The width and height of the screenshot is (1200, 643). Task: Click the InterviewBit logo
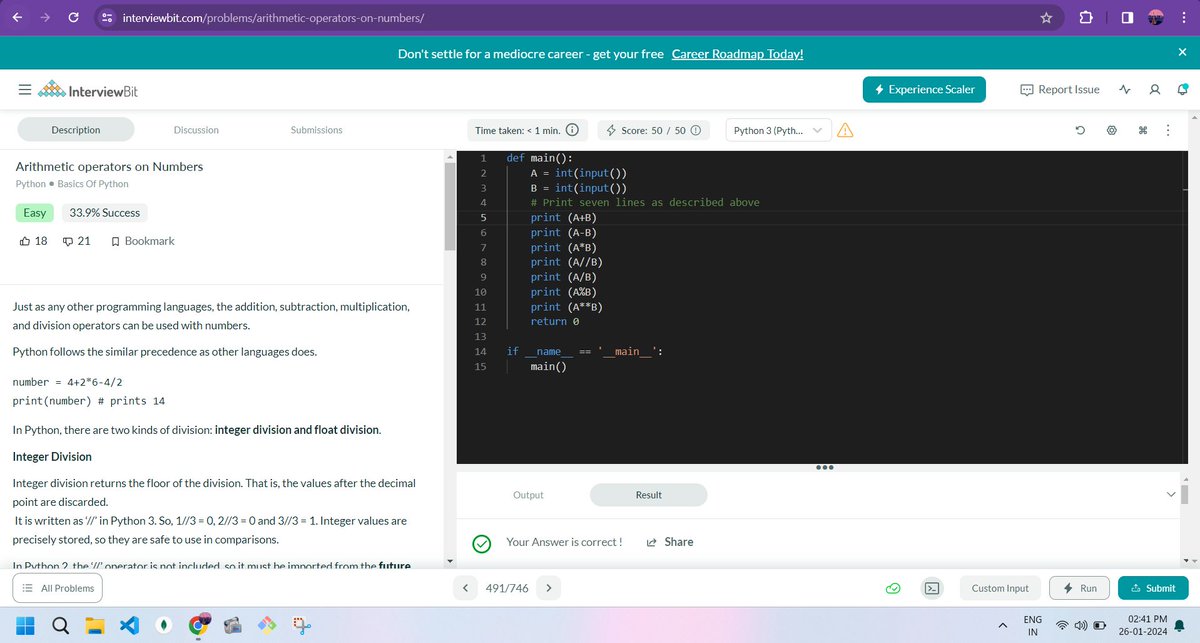click(88, 91)
